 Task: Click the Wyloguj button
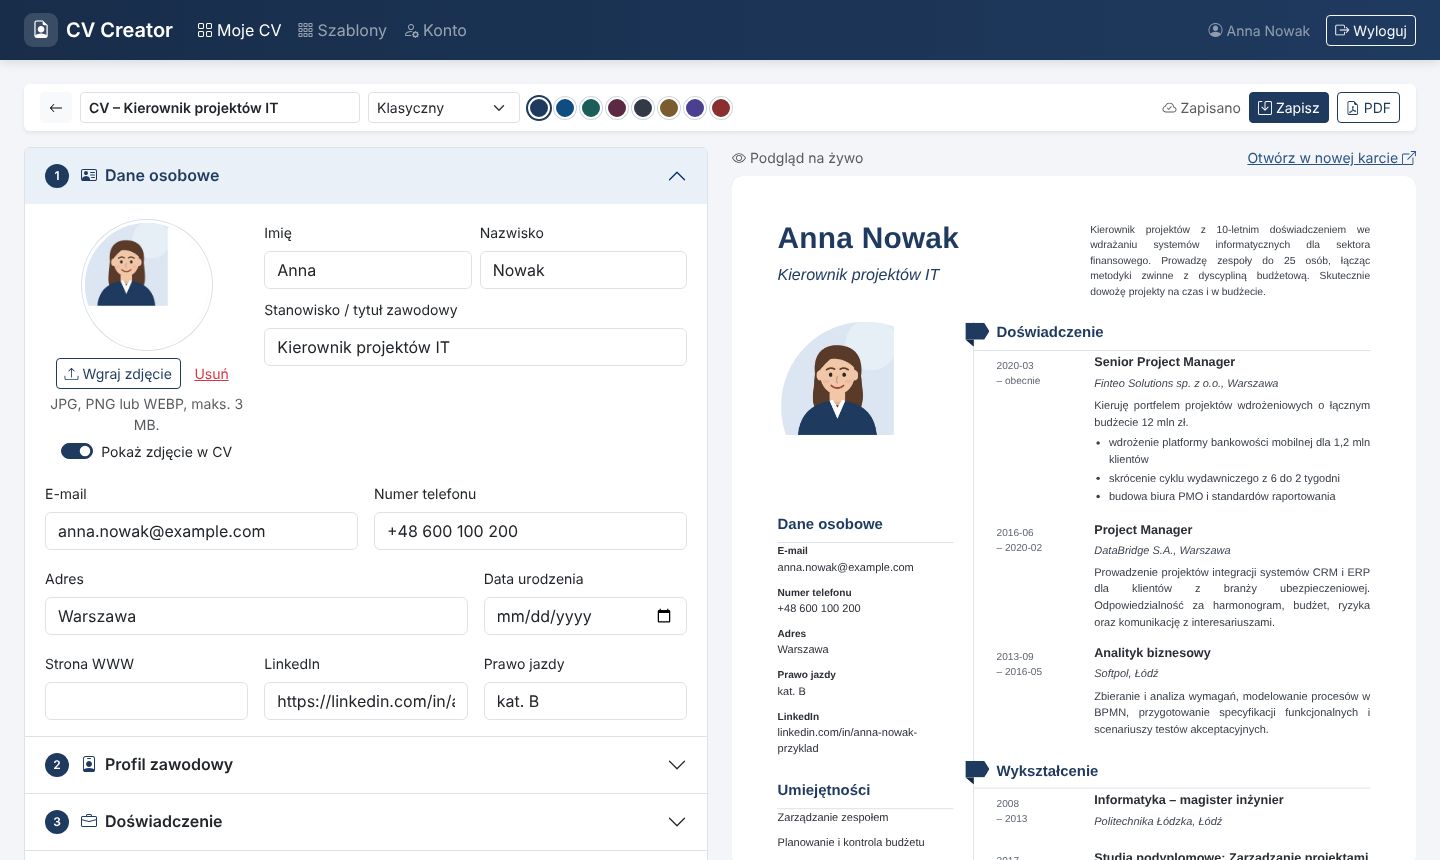[x=1371, y=30]
